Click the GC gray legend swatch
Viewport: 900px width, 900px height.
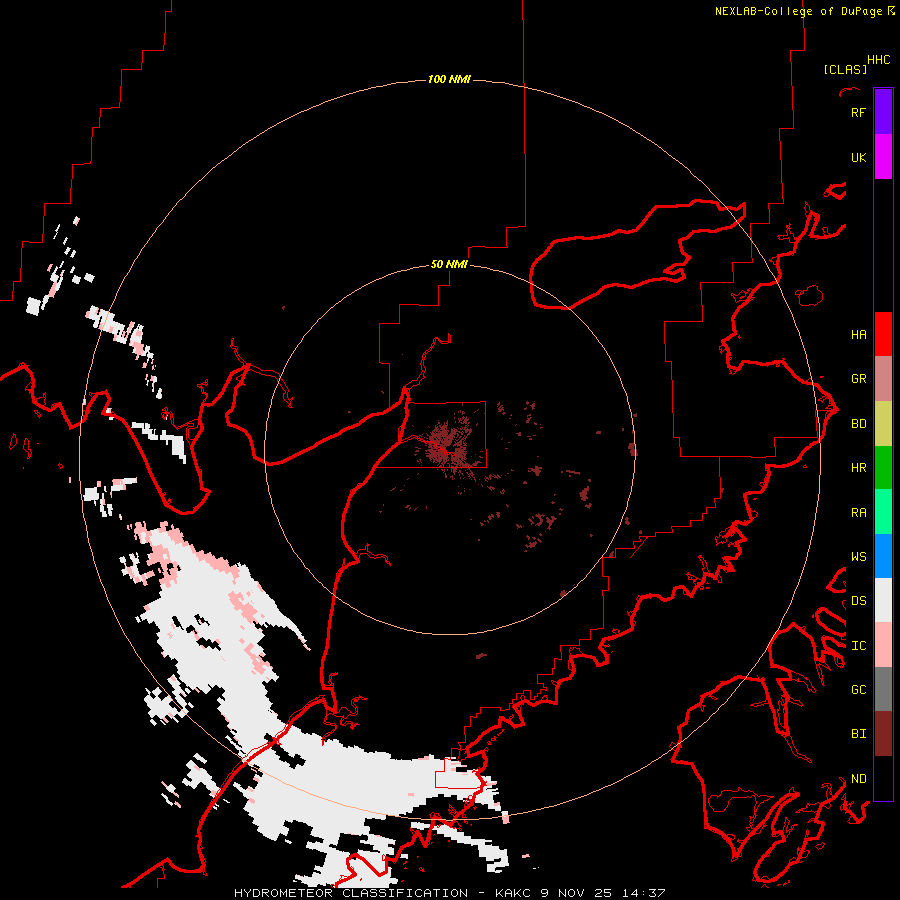pos(883,689)
